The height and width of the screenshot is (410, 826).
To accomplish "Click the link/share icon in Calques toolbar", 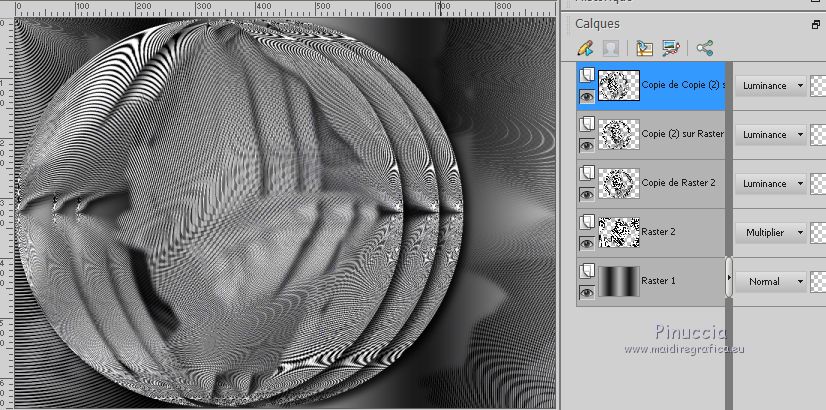I will (x=704, y=48).
